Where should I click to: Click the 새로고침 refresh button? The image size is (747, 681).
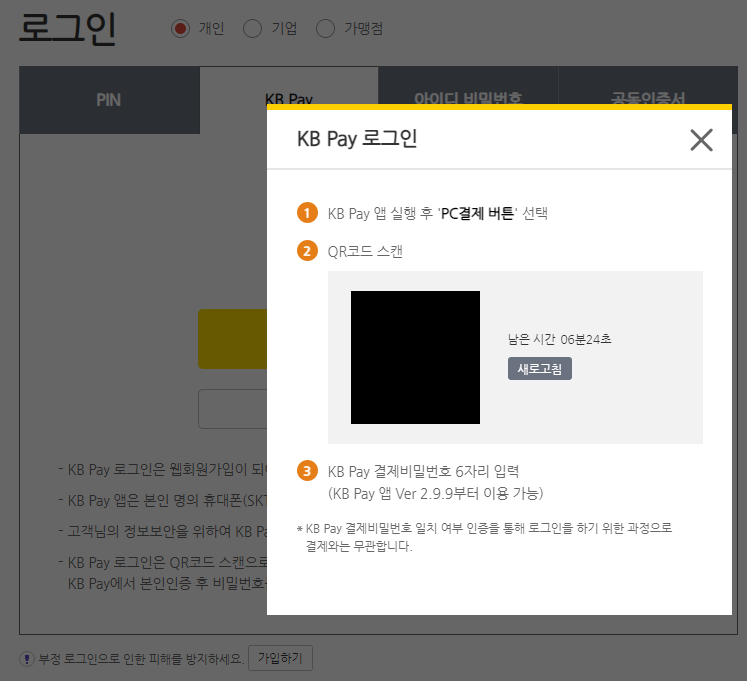[540, 368]
